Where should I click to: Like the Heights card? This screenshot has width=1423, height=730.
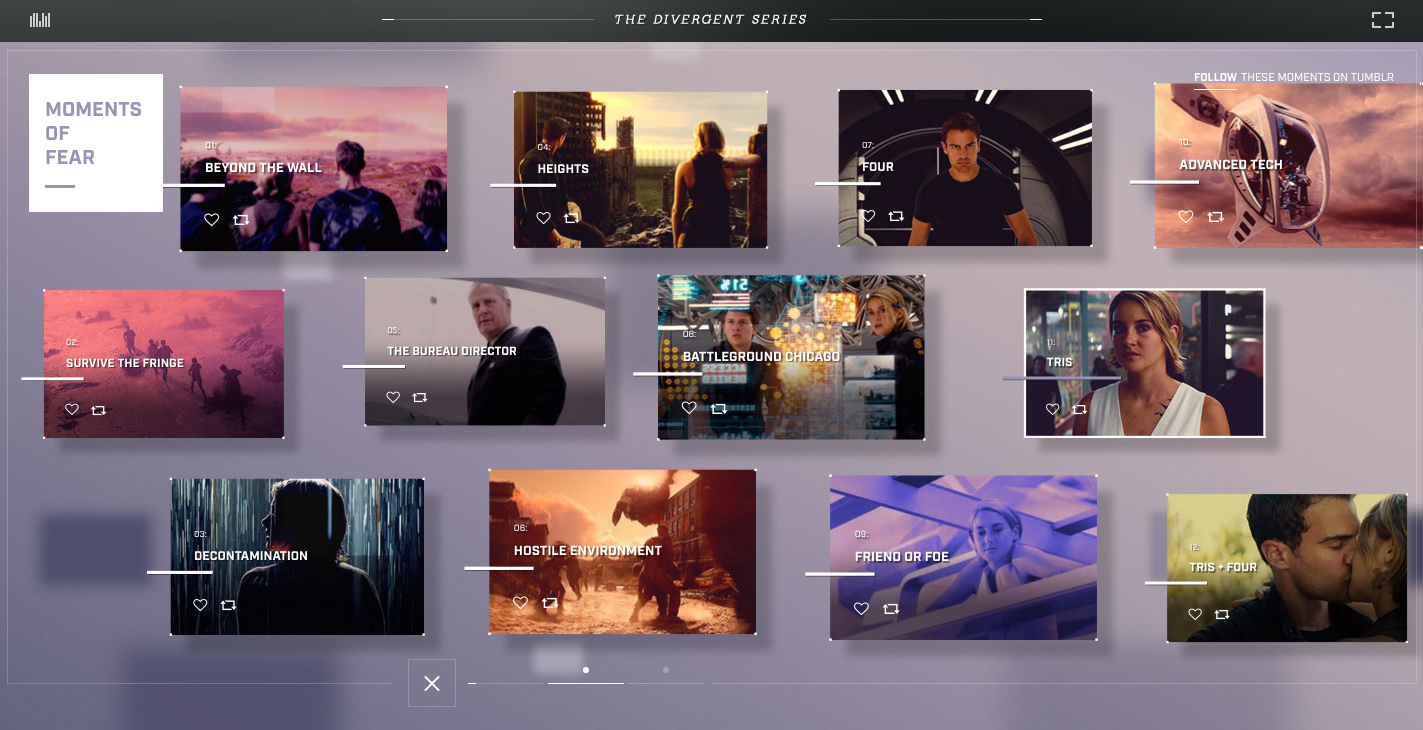coord(543,217)
